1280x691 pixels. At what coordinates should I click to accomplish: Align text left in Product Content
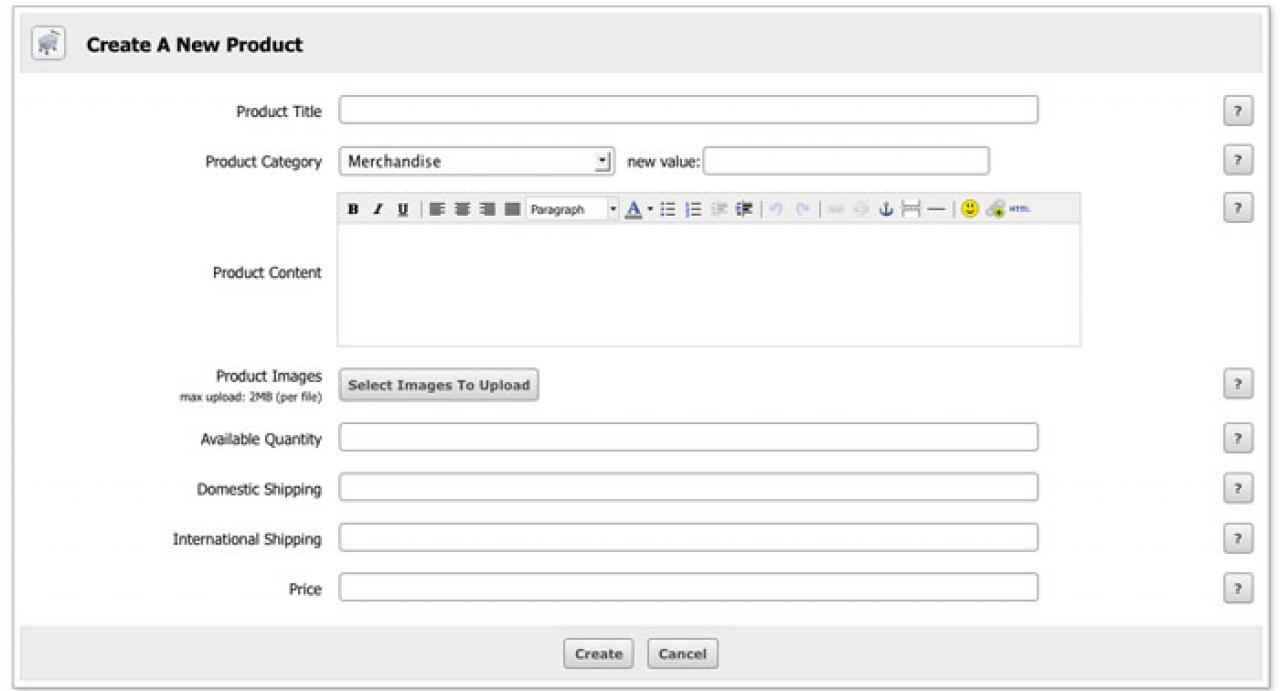coord(437,209)
